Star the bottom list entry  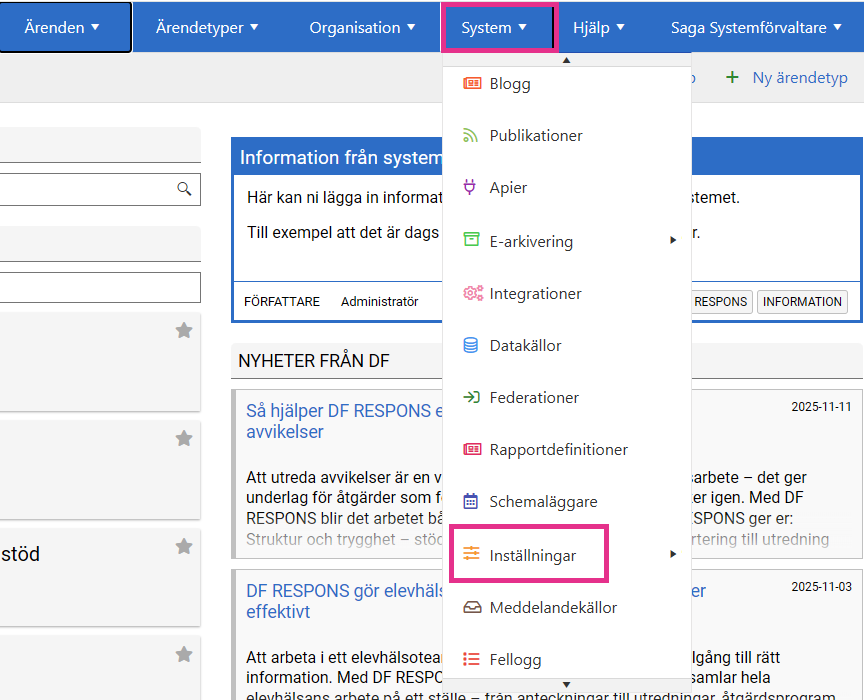tap(184, 654)
